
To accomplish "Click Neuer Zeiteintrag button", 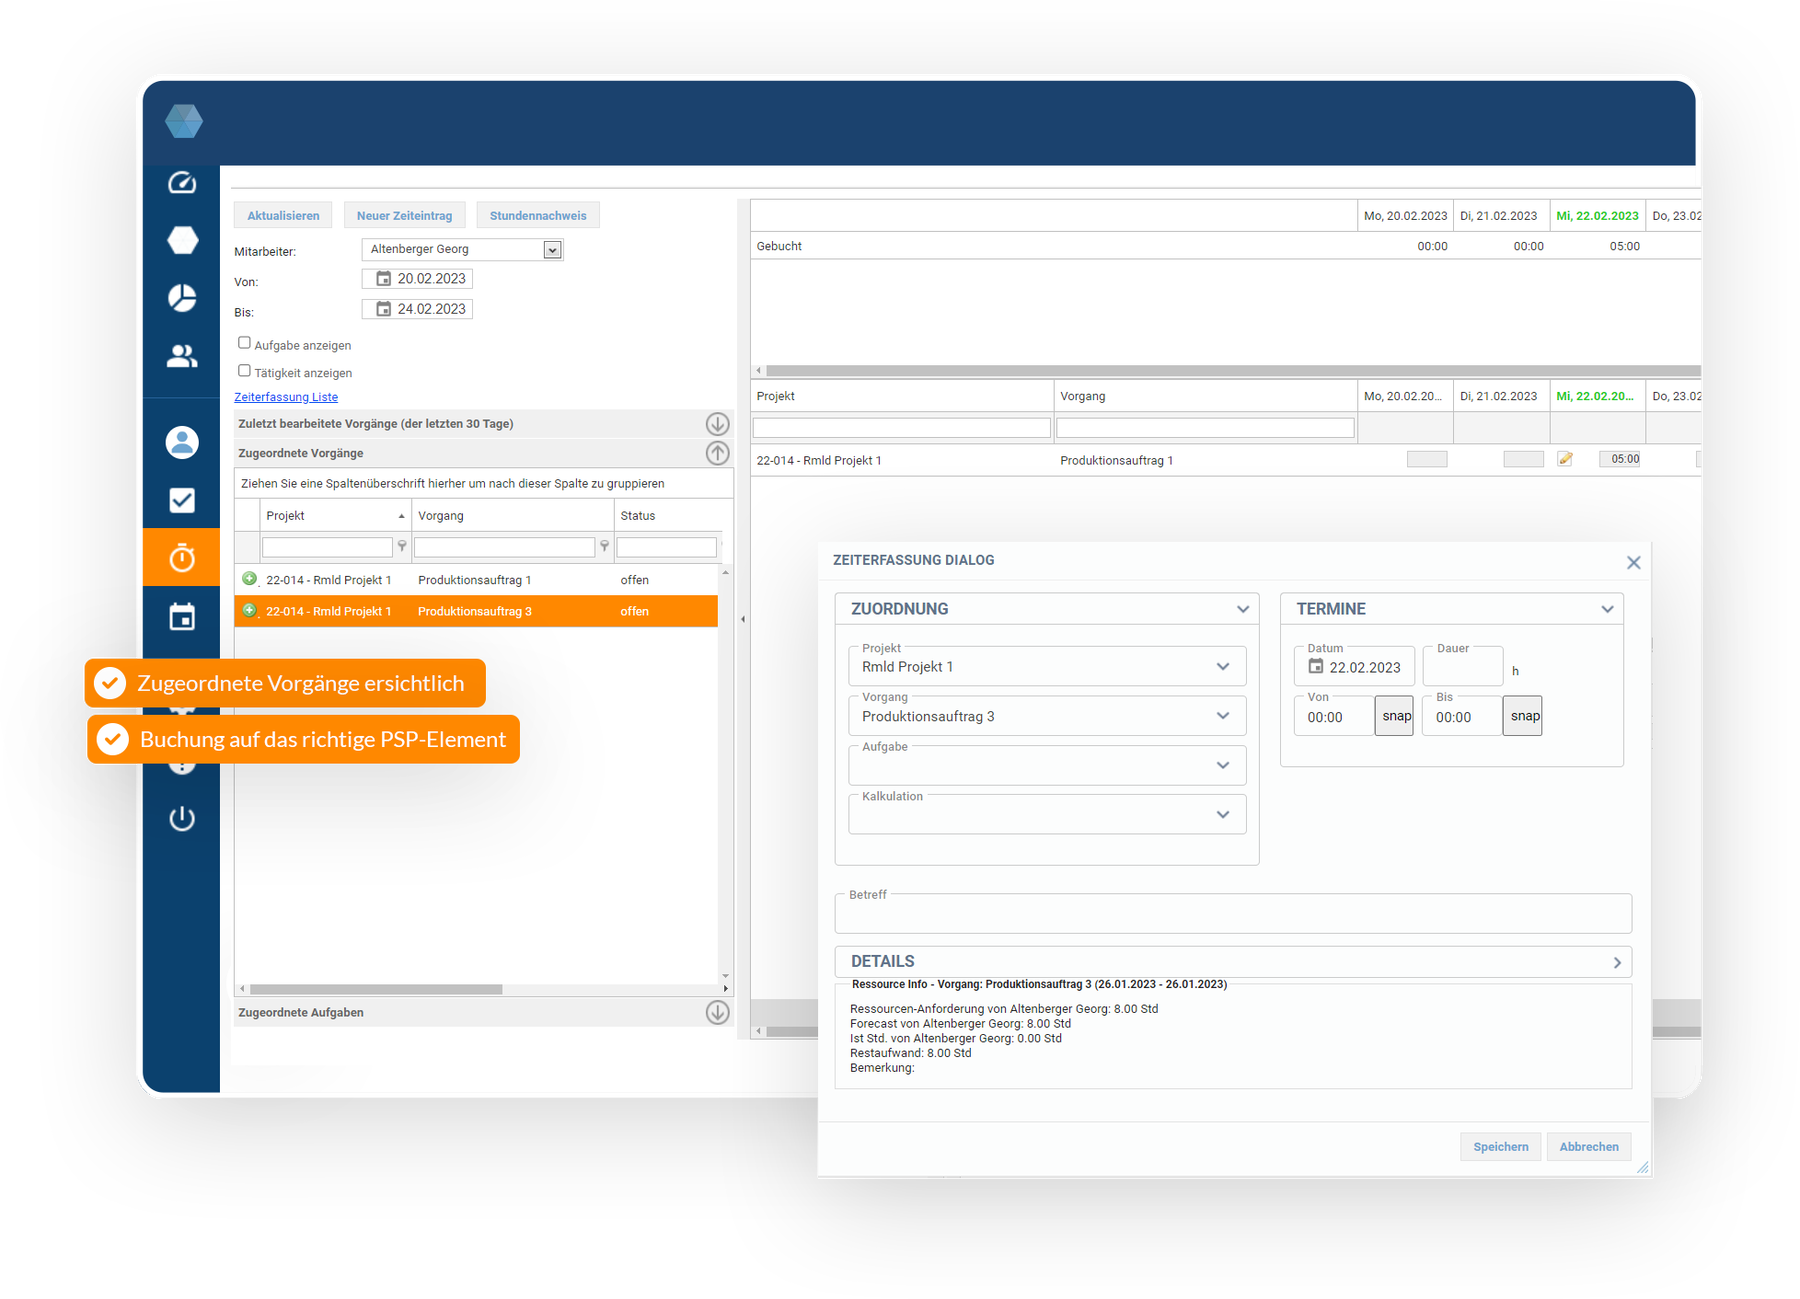I will [x=404, y=215].
